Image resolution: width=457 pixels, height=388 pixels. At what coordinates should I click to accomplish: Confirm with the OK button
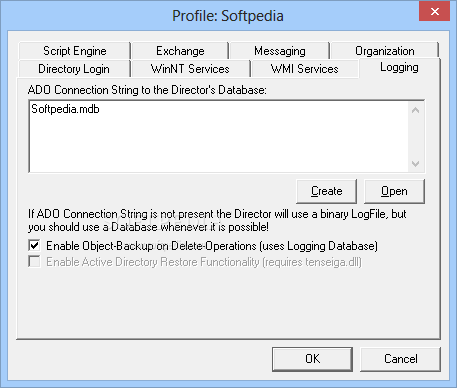(x=312, y=359)
